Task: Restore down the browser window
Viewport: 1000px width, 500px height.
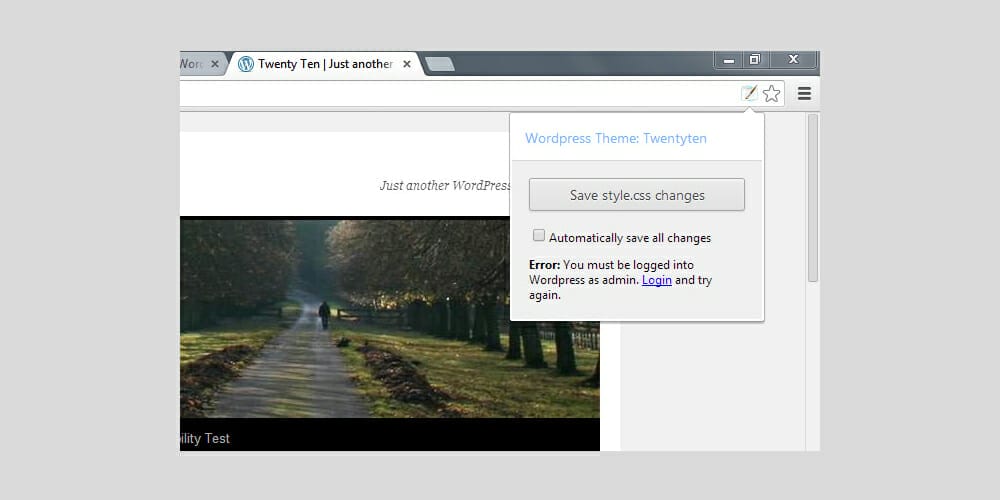Action: pyautogui.click(x=755, y=59)
